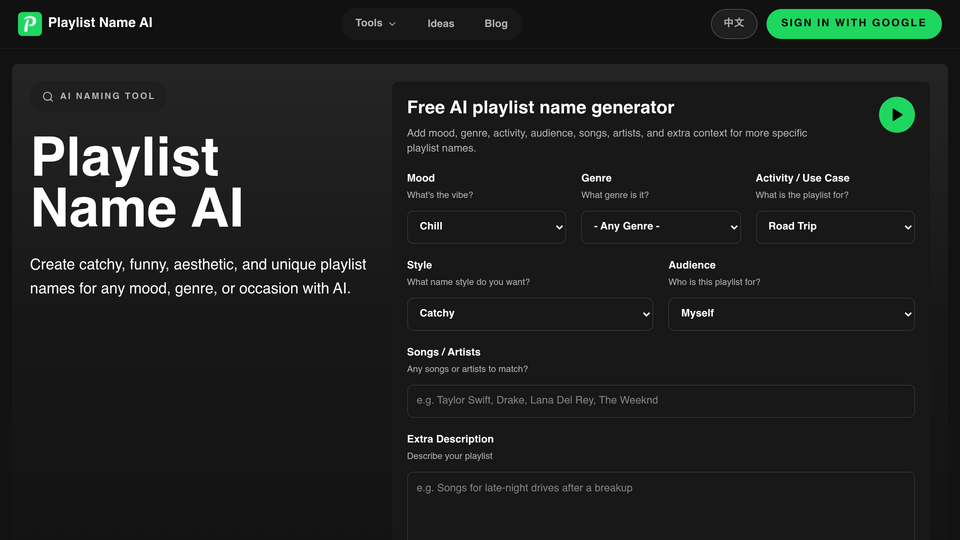Open the Mood dropdown showing Chill
The width and height of the screenshot is (960, 540).
tap(486, 227)
